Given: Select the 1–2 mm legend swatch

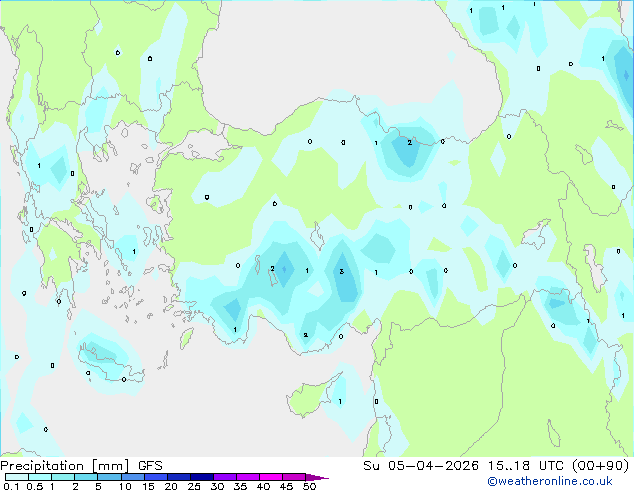Looking at the screenshot, I should pos(63,477).
